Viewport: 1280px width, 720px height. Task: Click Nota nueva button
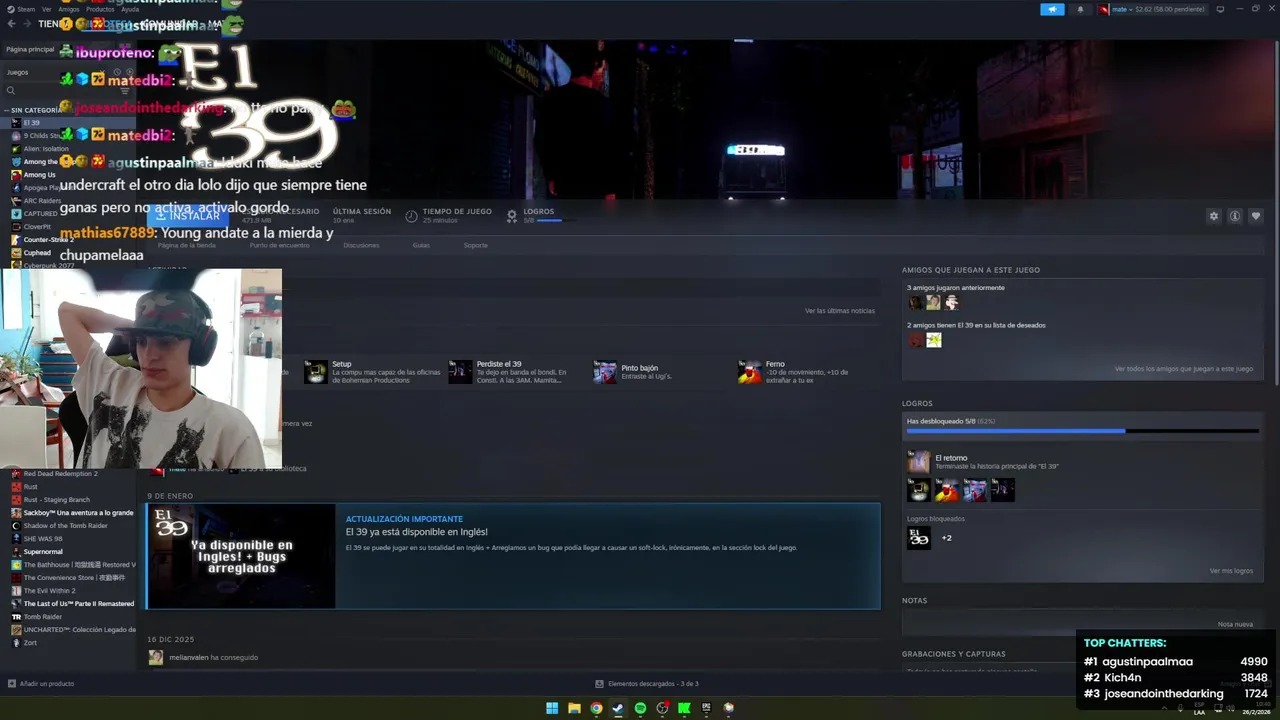pyautogui.click(x=1235, y=624)
